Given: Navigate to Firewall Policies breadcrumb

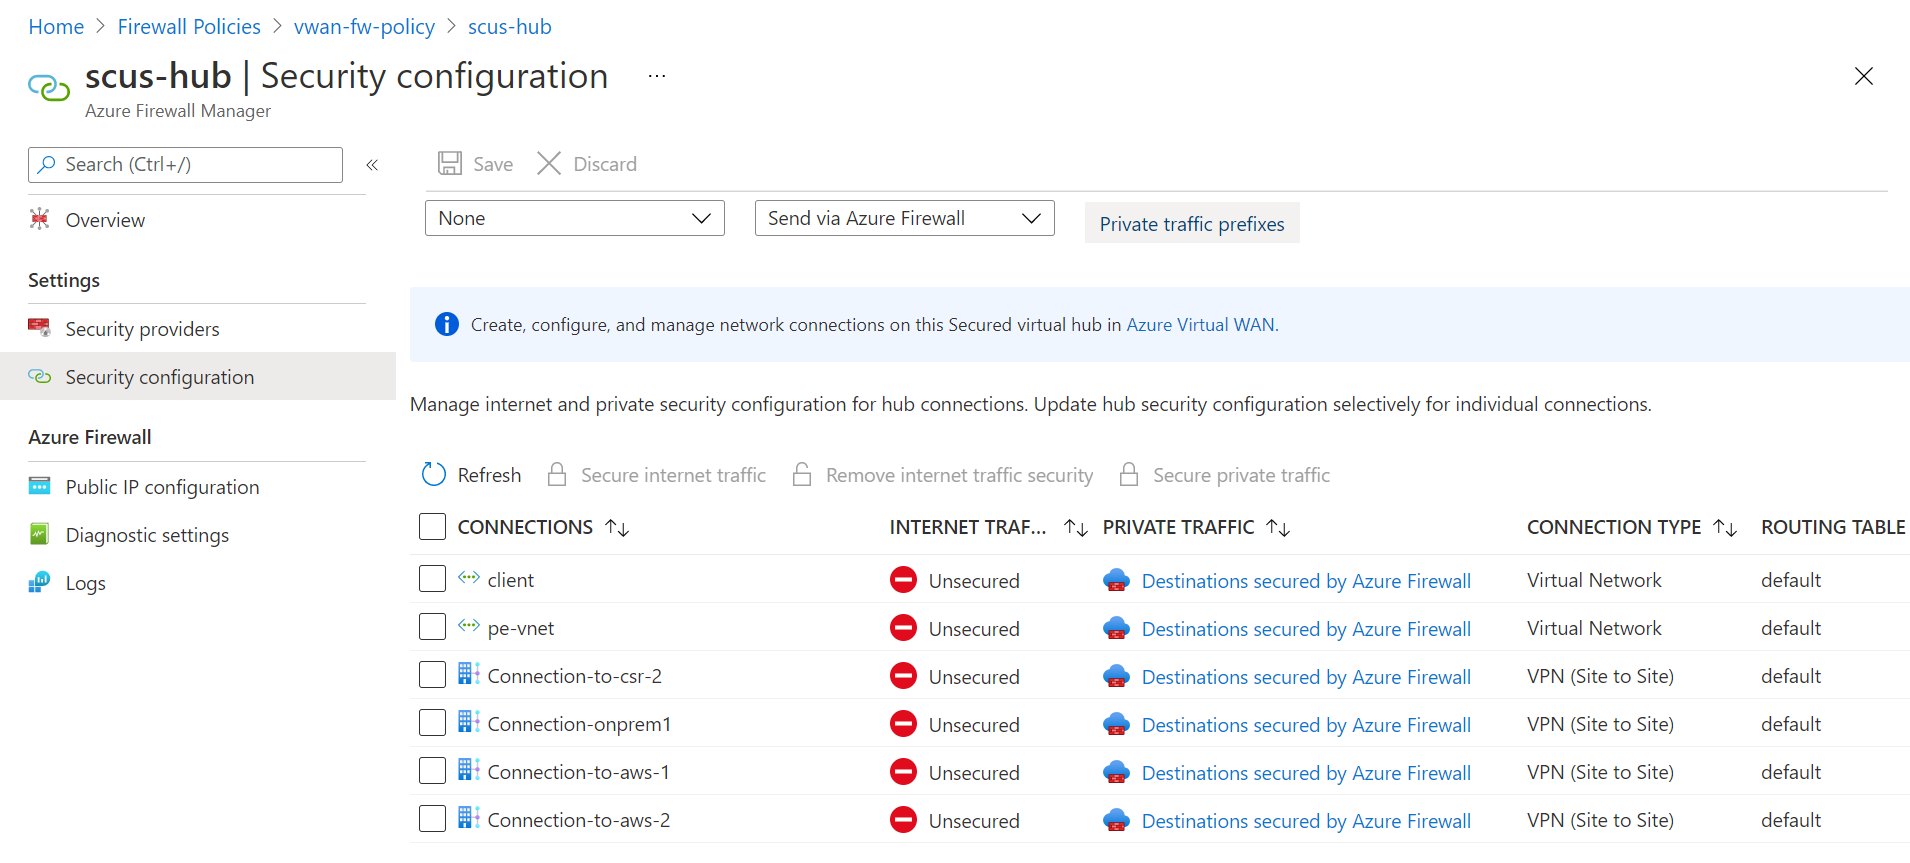Looking at the screenshot, I should (x=189, y=27).
